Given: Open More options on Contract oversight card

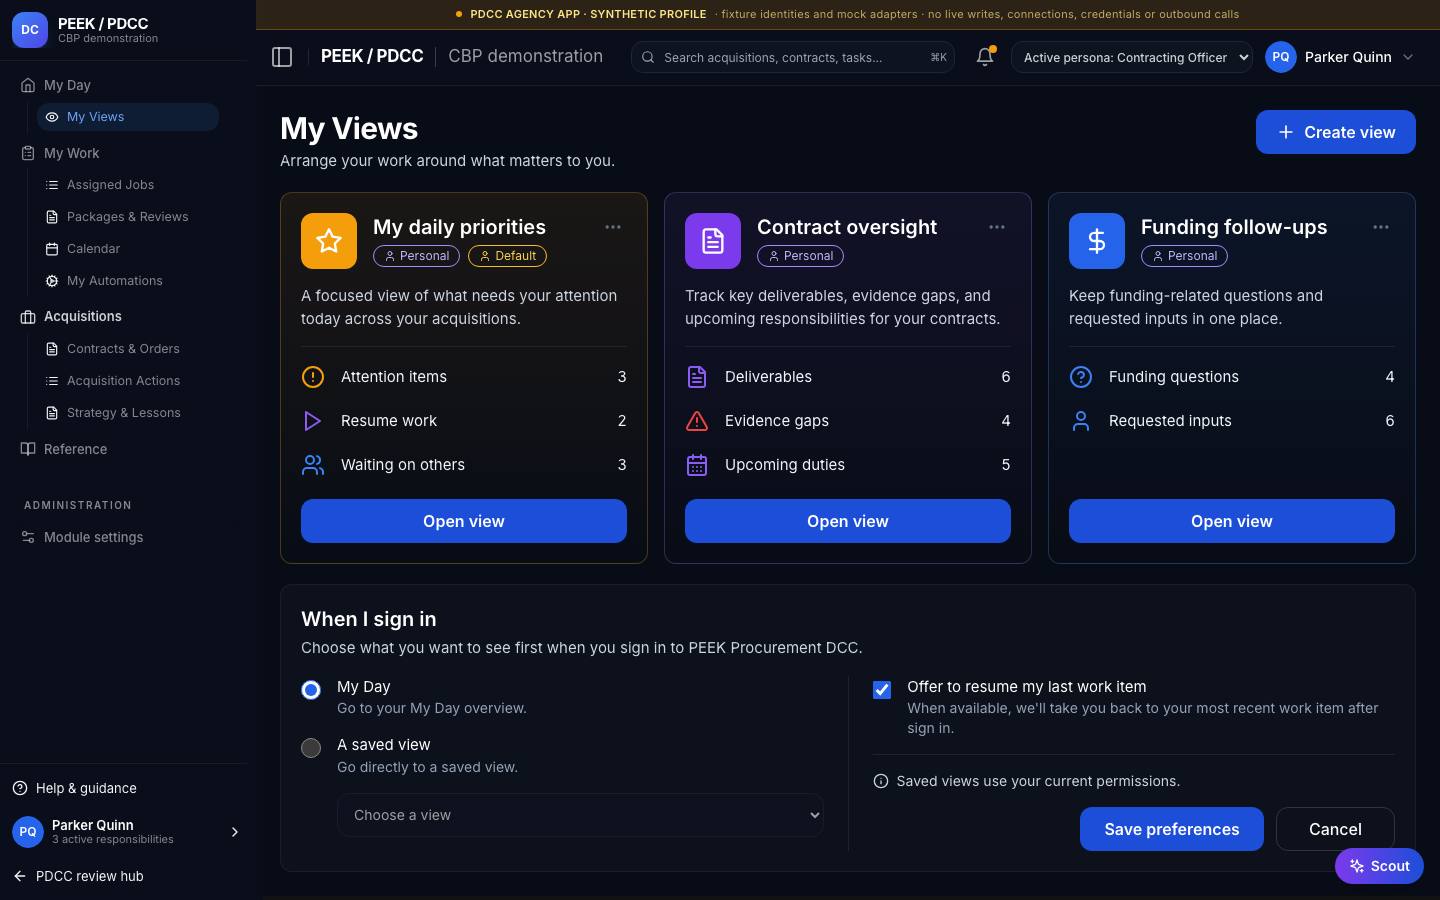Looking at the screenshot, I should 997,227.
